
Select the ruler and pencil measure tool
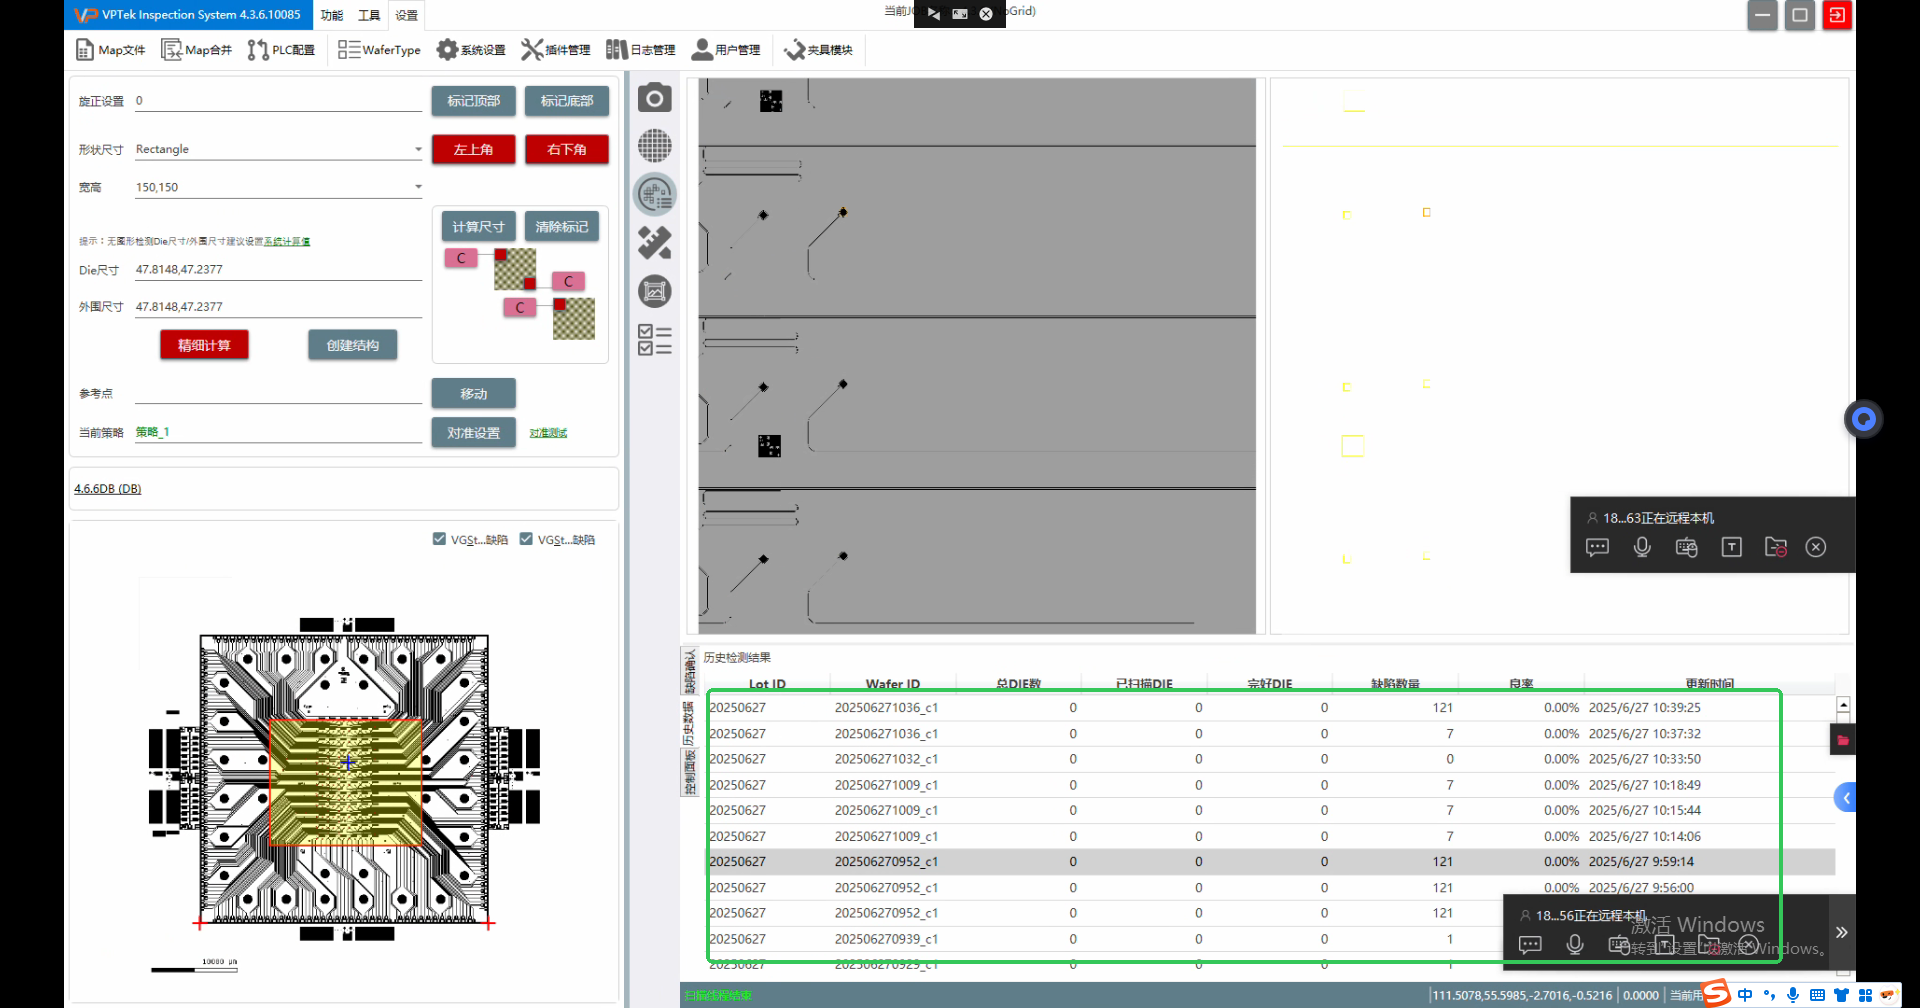655,242
